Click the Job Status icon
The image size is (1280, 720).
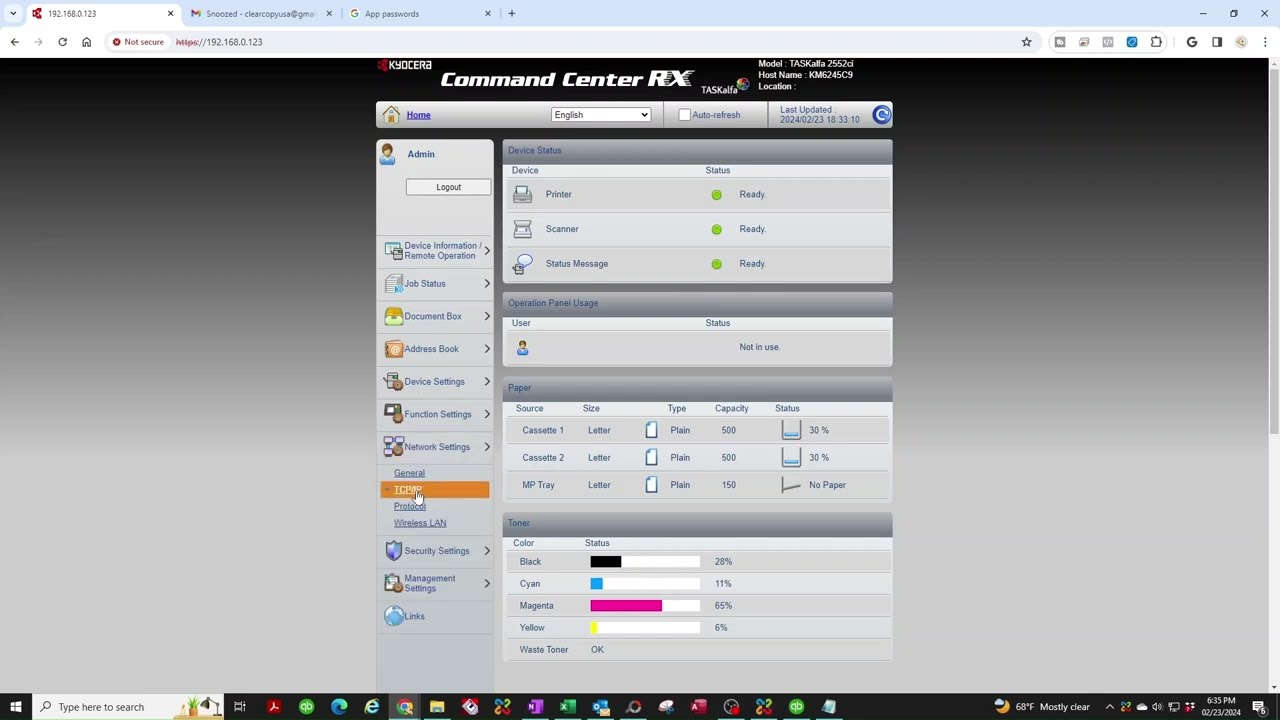click(x=393, y=284)
